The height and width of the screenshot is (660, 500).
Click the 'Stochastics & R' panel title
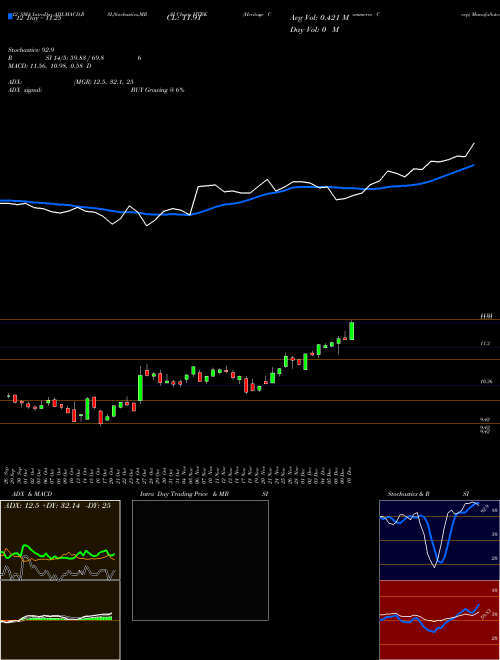tap(408, 494)
